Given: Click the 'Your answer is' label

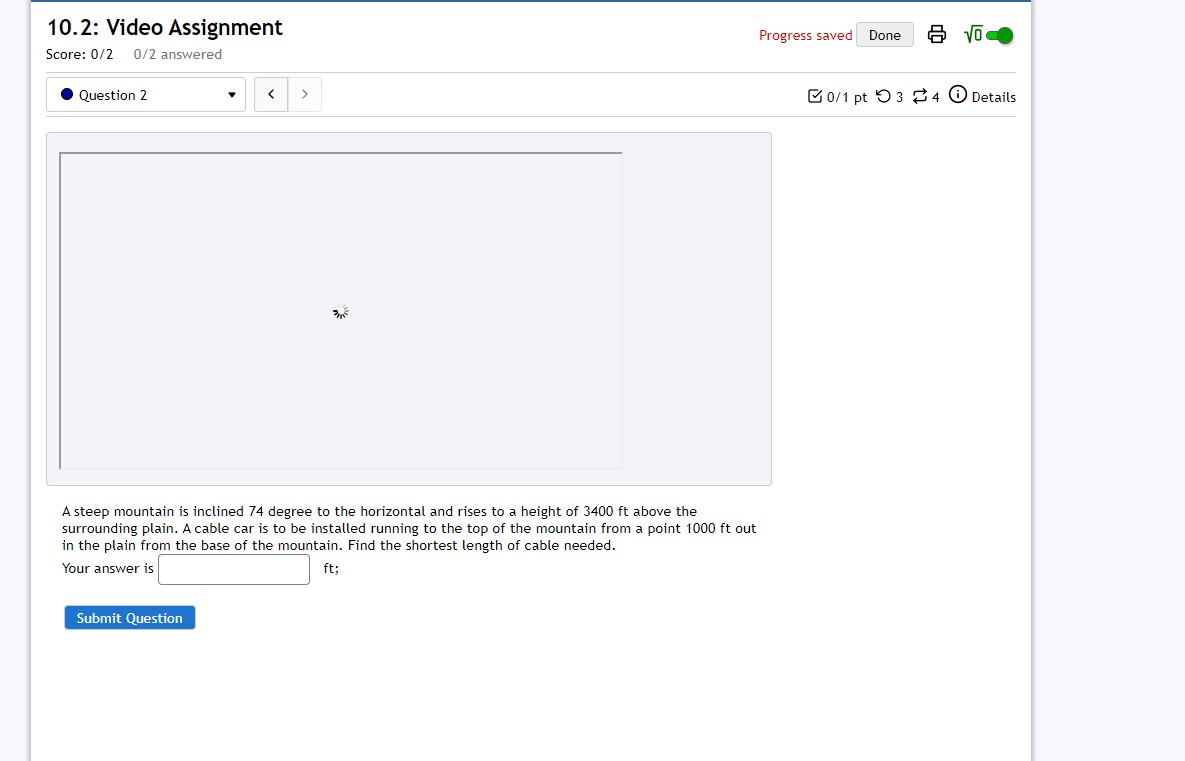Looking at the screenshot, I should click(x=107, y=568).
